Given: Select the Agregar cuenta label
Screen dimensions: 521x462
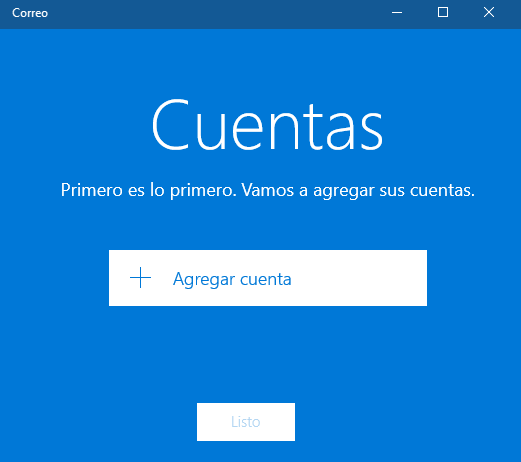Looking at the screenshot, I should (x=232, y=279).
